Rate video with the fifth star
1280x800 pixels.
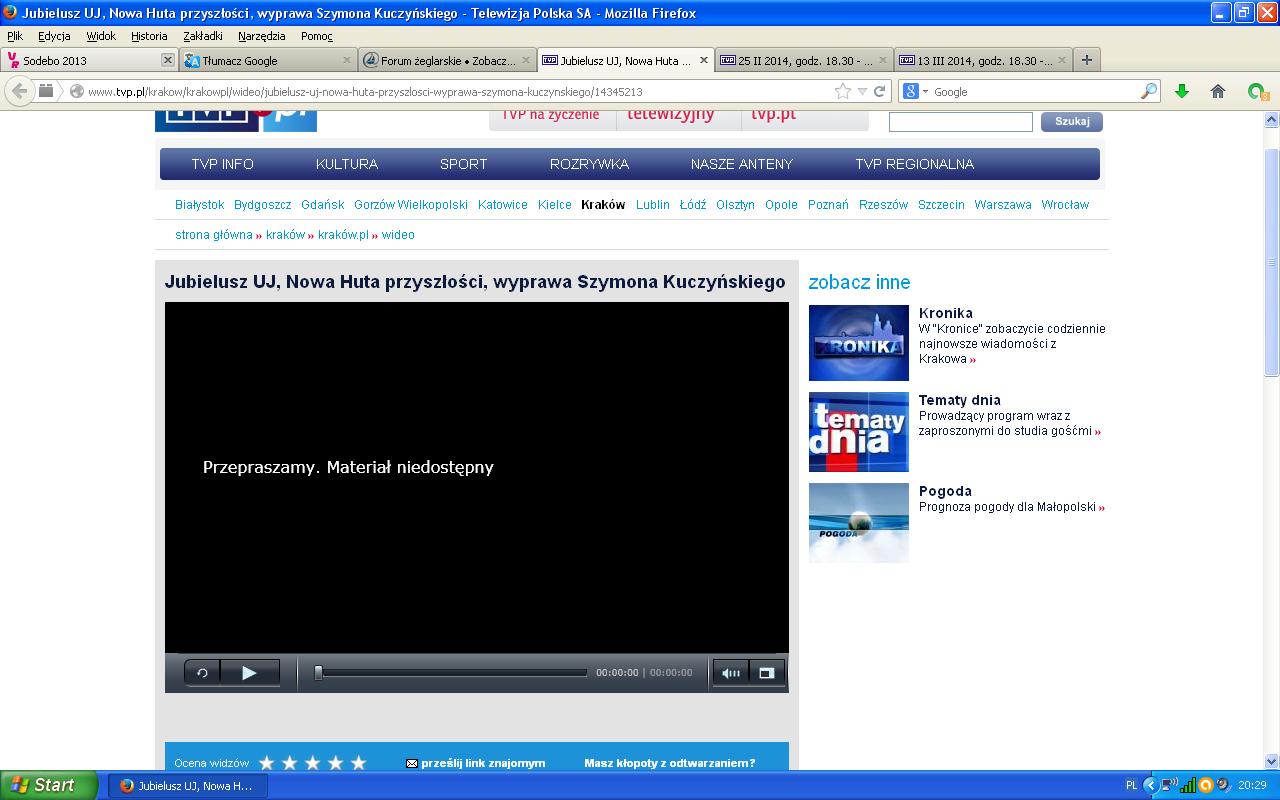(358, 763)
